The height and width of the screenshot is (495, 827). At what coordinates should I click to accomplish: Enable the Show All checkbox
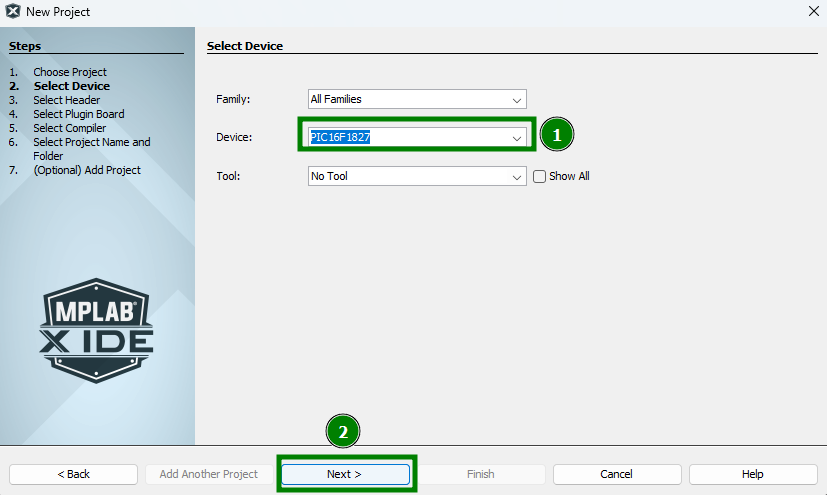tap(539, 176)
